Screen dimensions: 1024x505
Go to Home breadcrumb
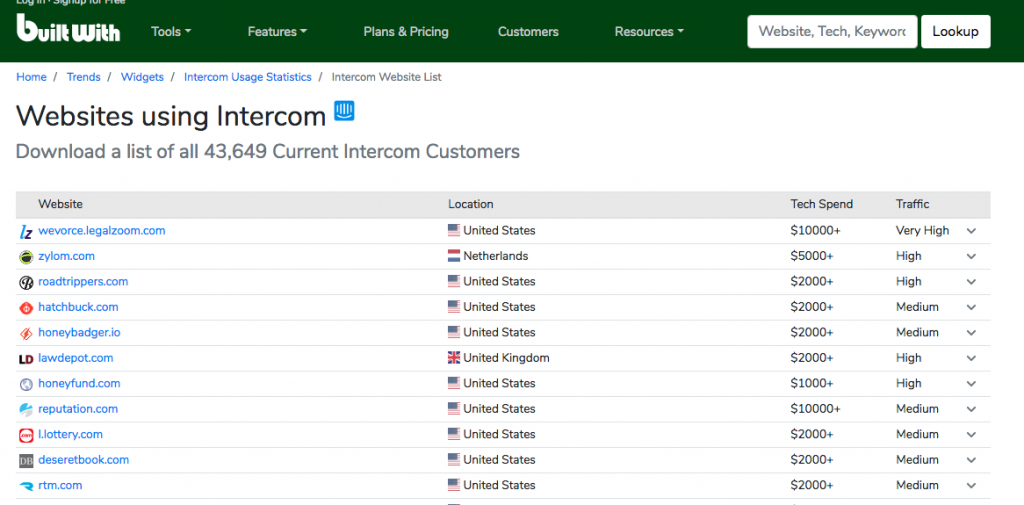pyautogui.click(x=31, y=77)
